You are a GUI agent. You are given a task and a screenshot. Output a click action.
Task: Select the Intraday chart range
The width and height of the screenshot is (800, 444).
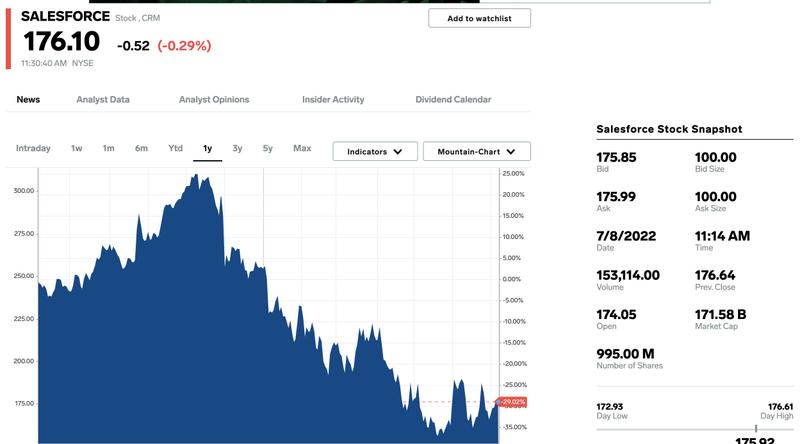coord(33,148)
